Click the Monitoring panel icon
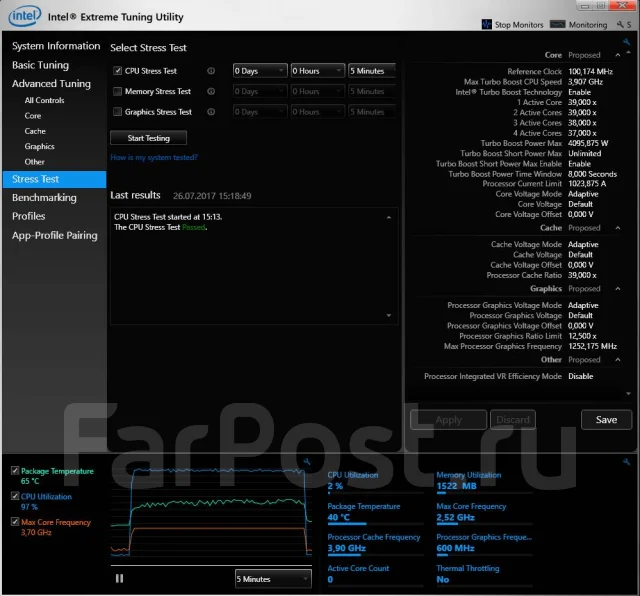Screen dimensions: 640x596 tap(558, 24)
